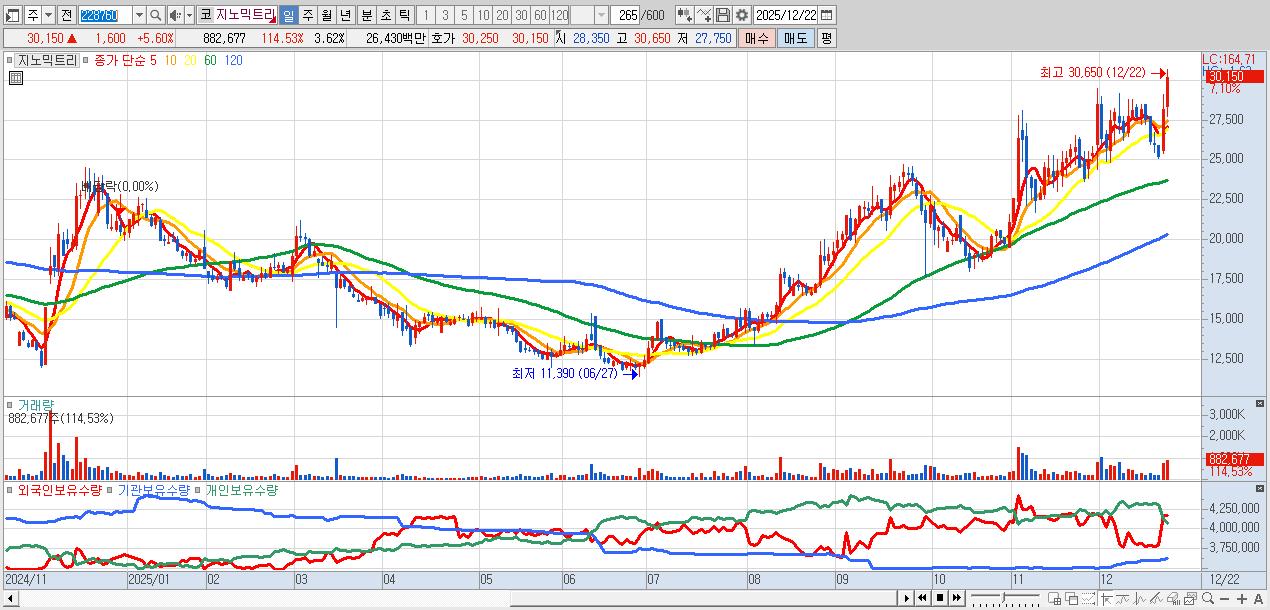Choose the 60 interval button

coord(540,15)
